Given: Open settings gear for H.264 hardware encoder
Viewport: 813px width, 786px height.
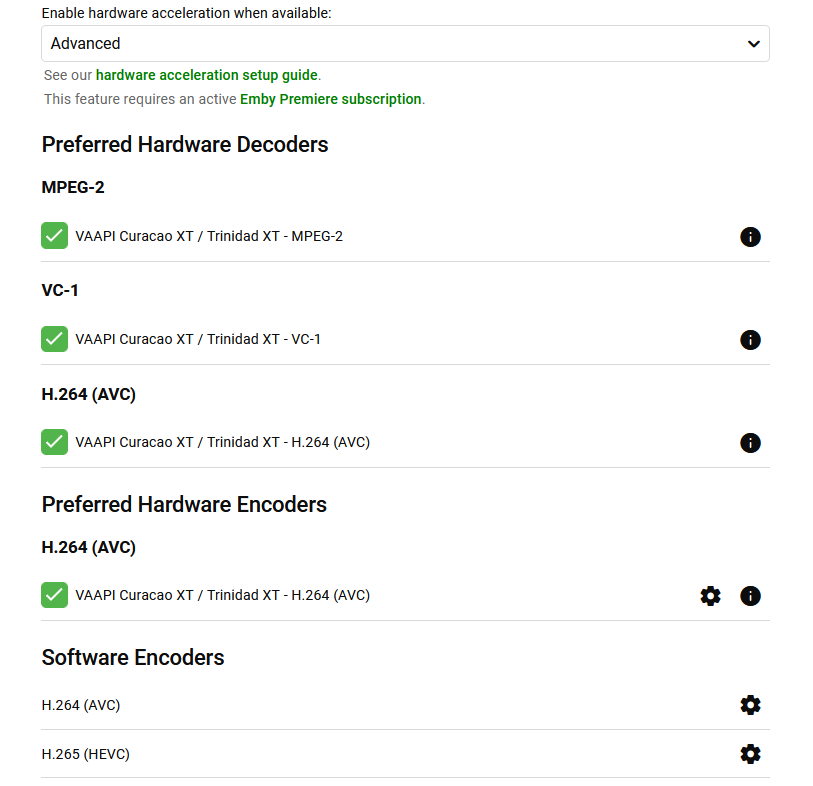Looking at the screenshot, I should coord(710,596).
